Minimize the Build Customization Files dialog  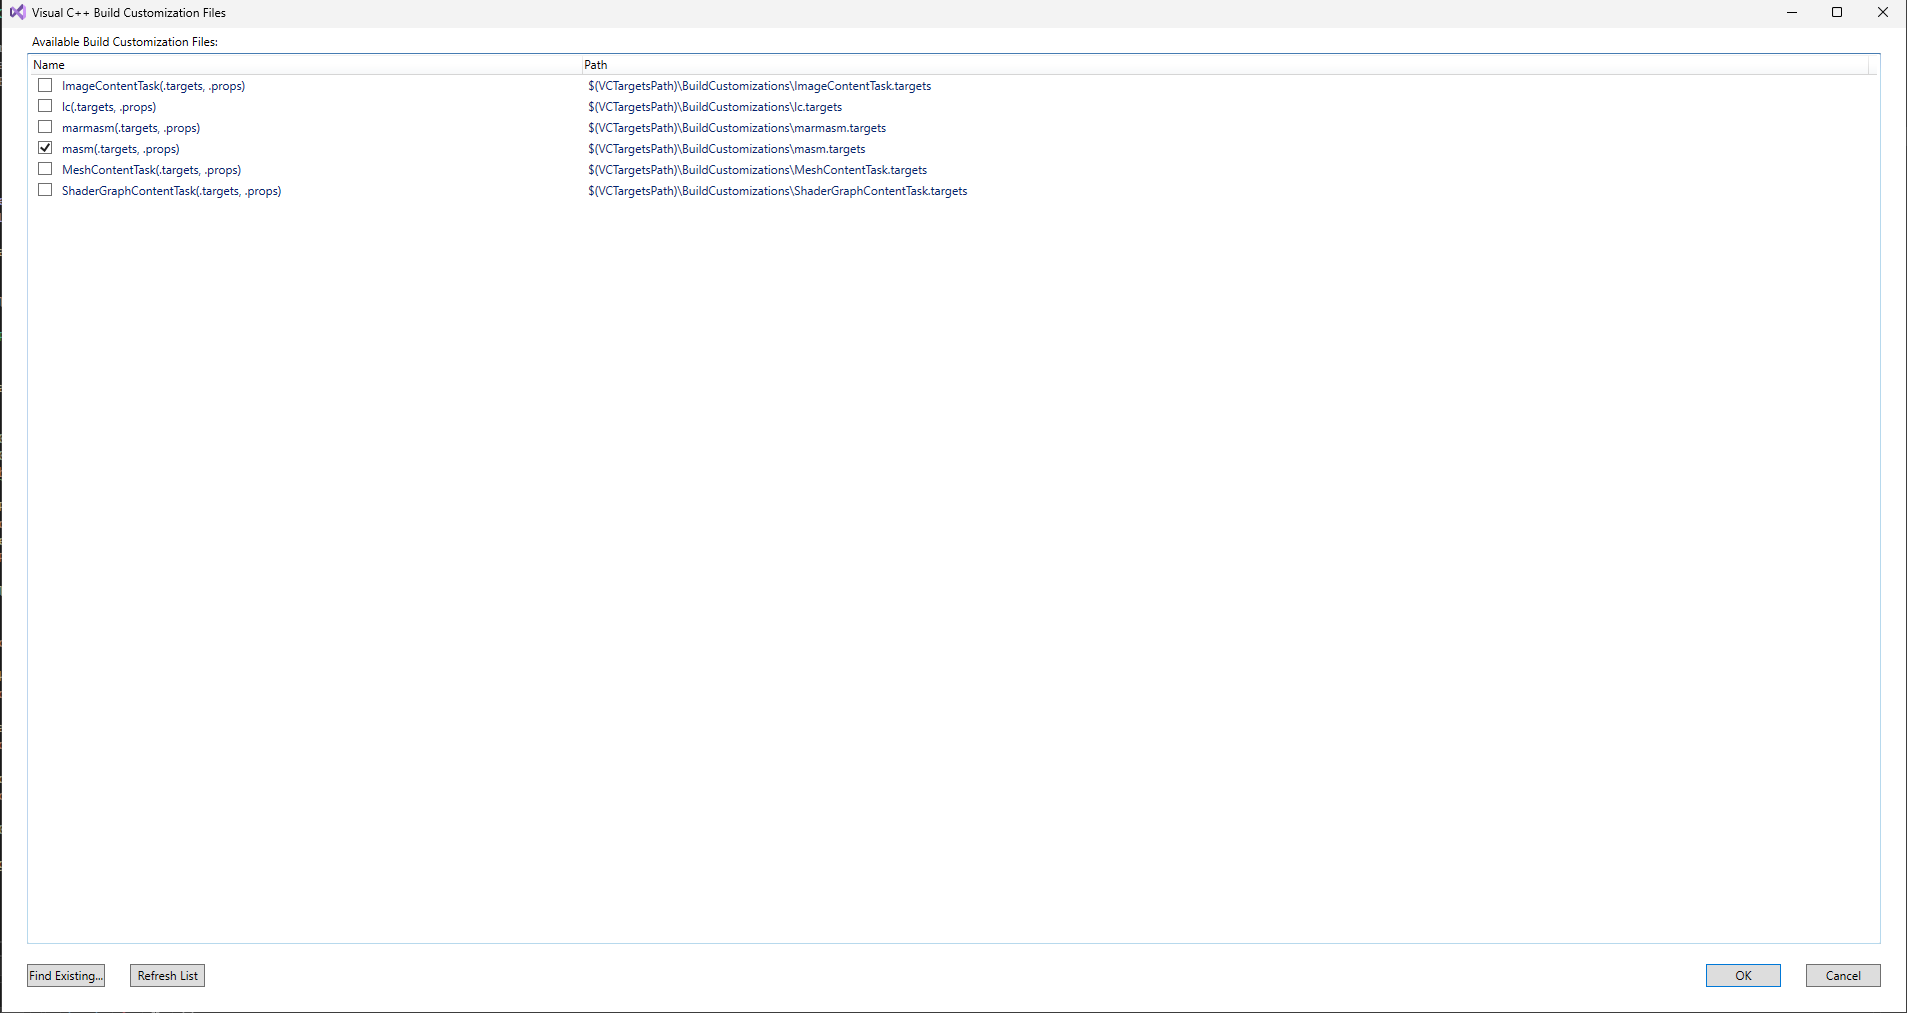(x=1791, y=12)
